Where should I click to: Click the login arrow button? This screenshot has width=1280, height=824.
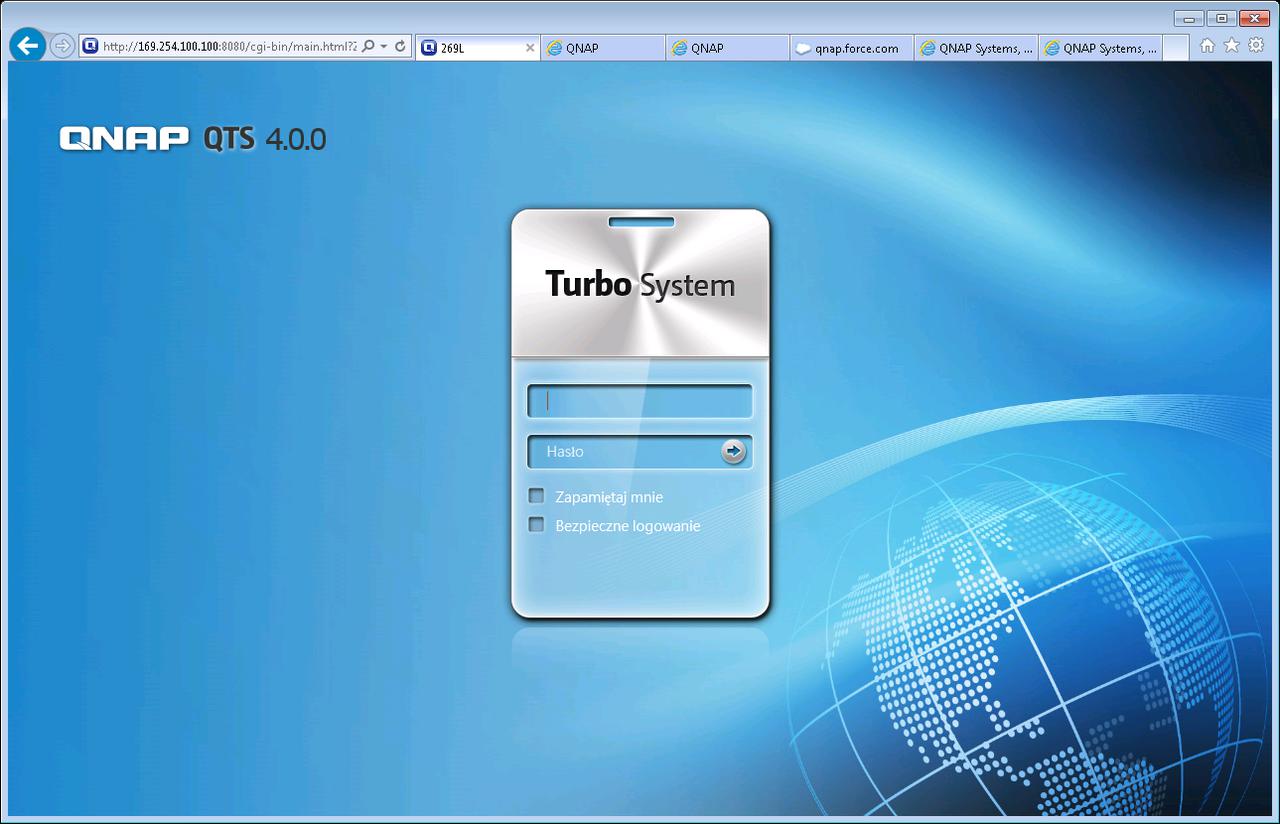coord(734,452)
